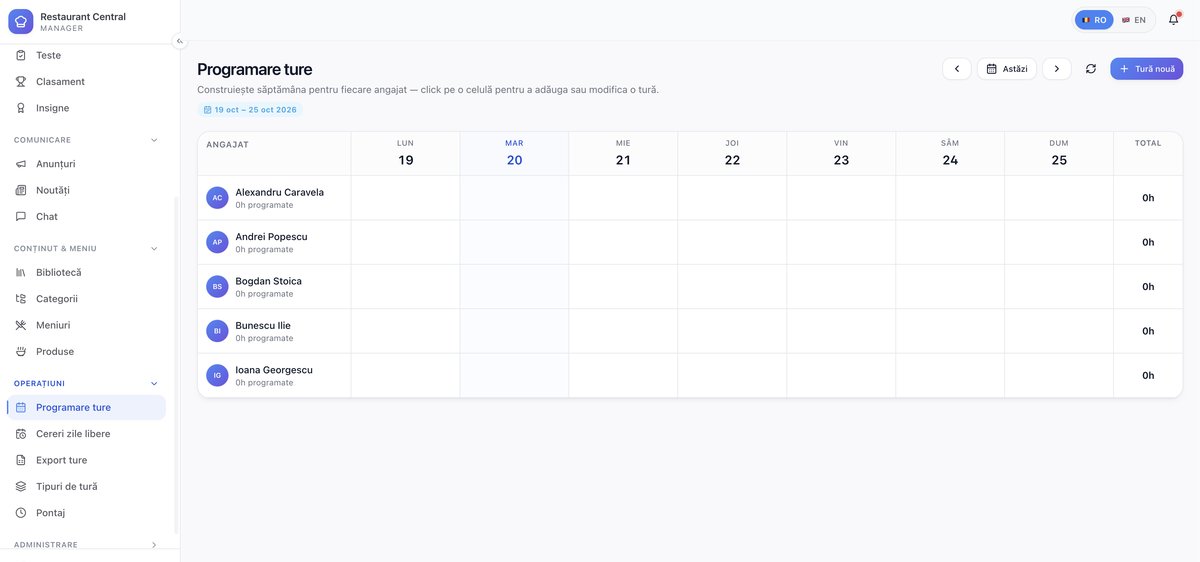Click the Categorii icon in sidebar
1200x562 pixels.
pos(21,299)
